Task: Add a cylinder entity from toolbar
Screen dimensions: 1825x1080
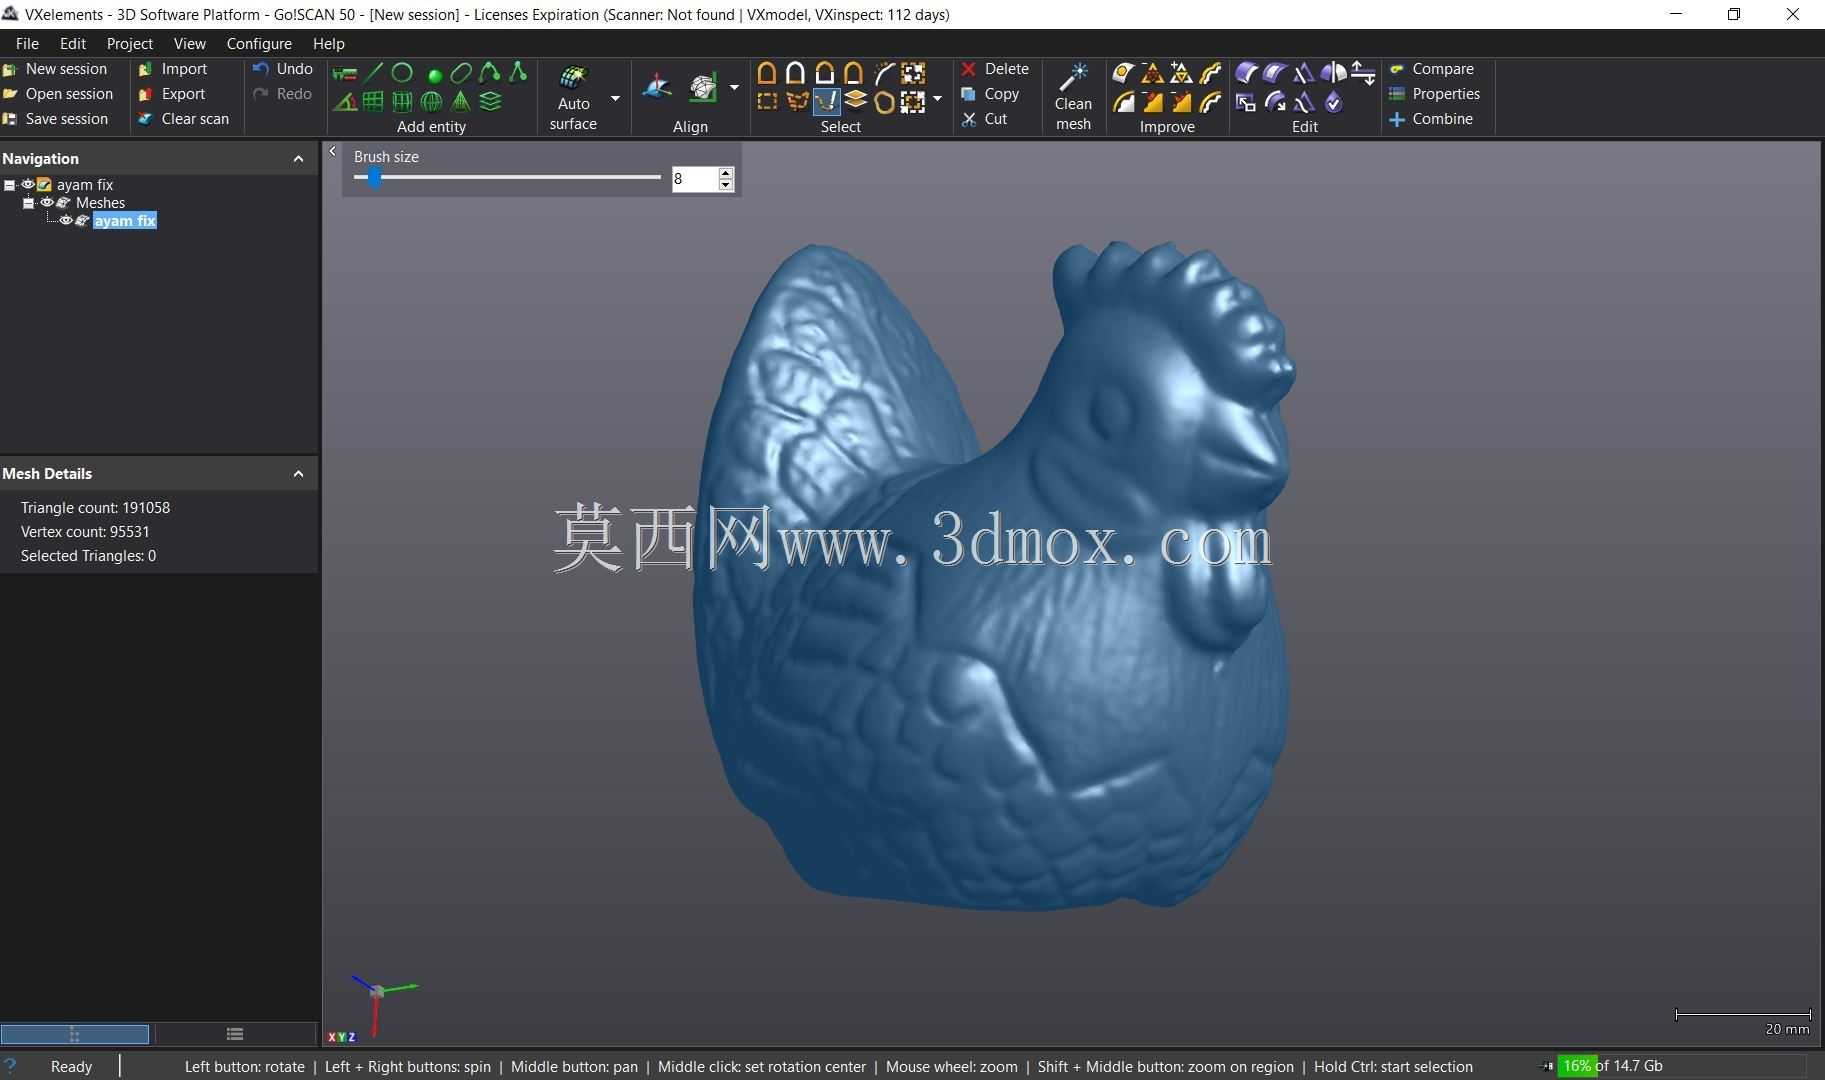Action: 402,102
